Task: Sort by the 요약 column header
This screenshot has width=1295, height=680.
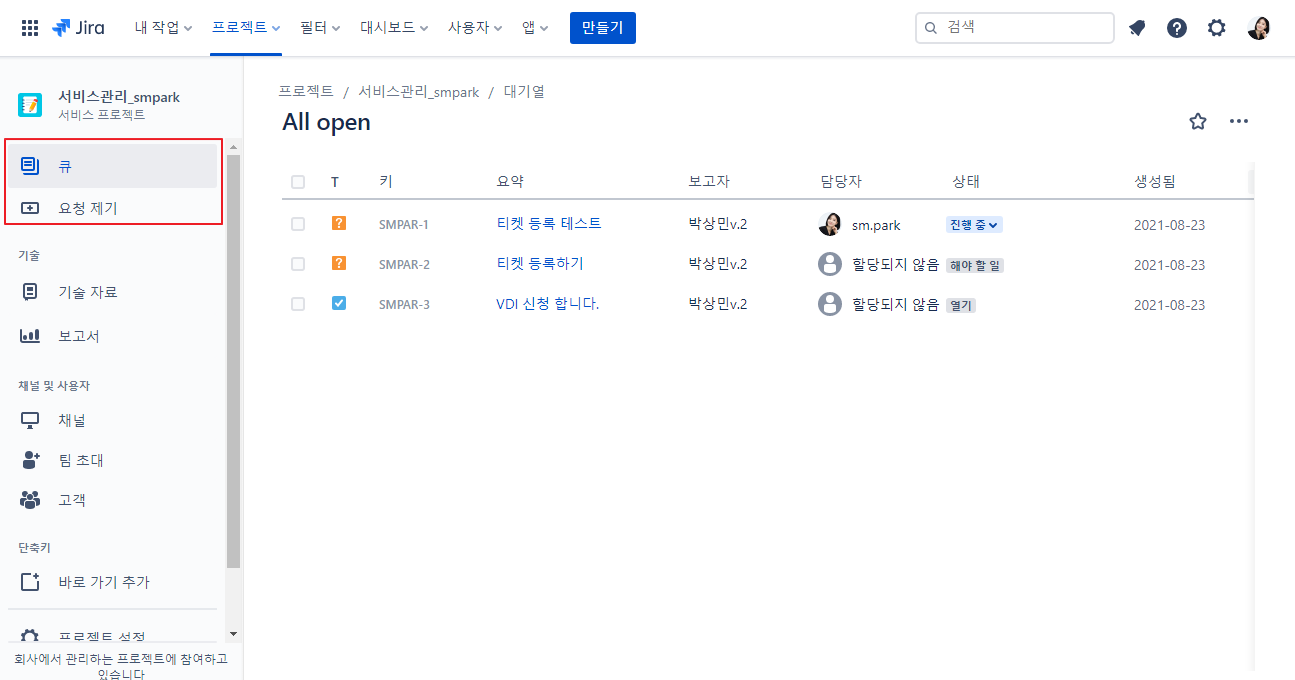Action: 510,181
